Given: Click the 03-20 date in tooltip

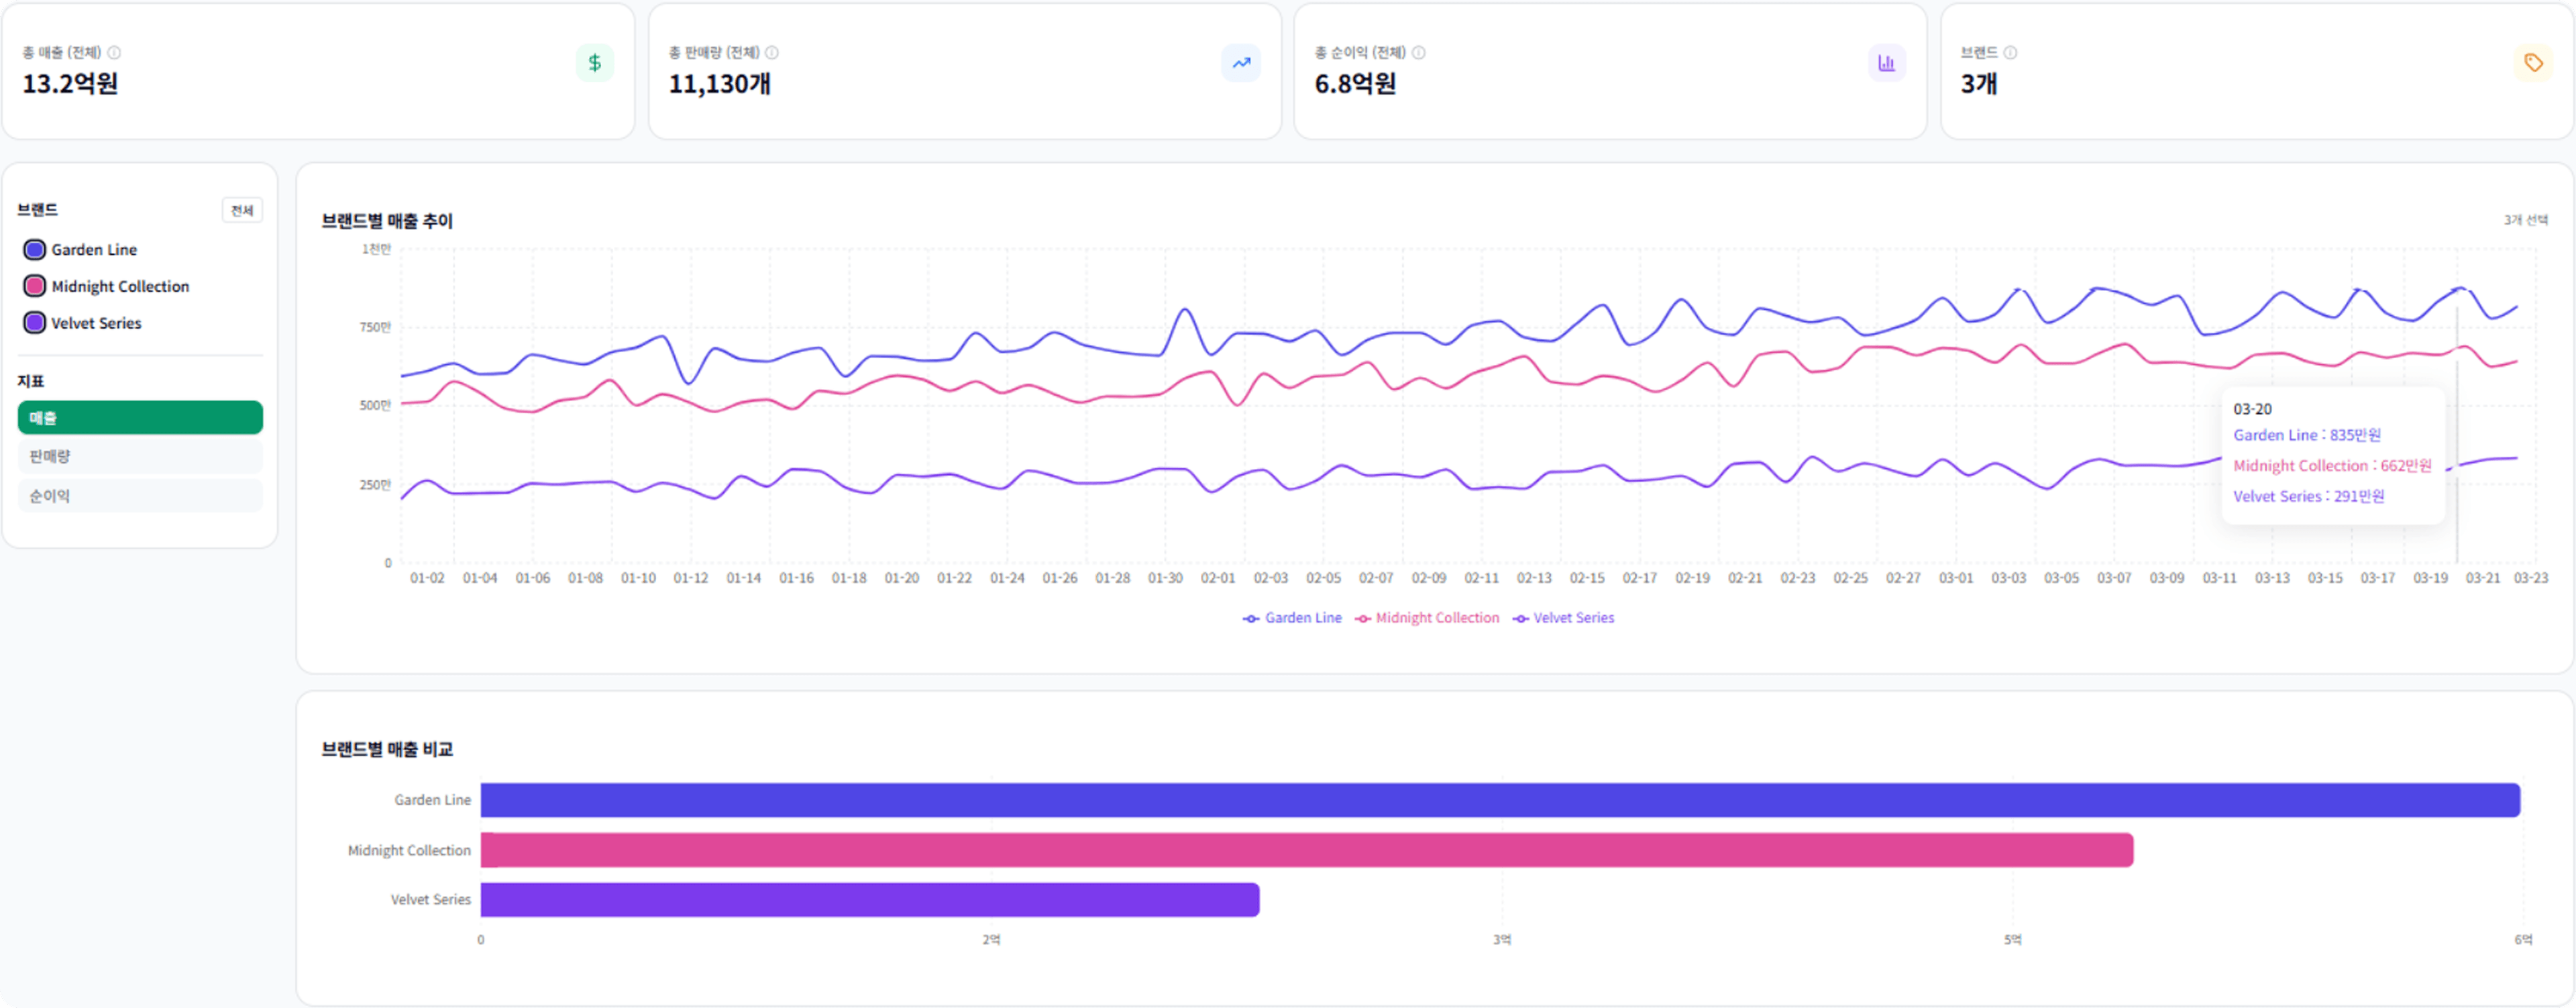Looking at the screenshot, I should 2252,409.
